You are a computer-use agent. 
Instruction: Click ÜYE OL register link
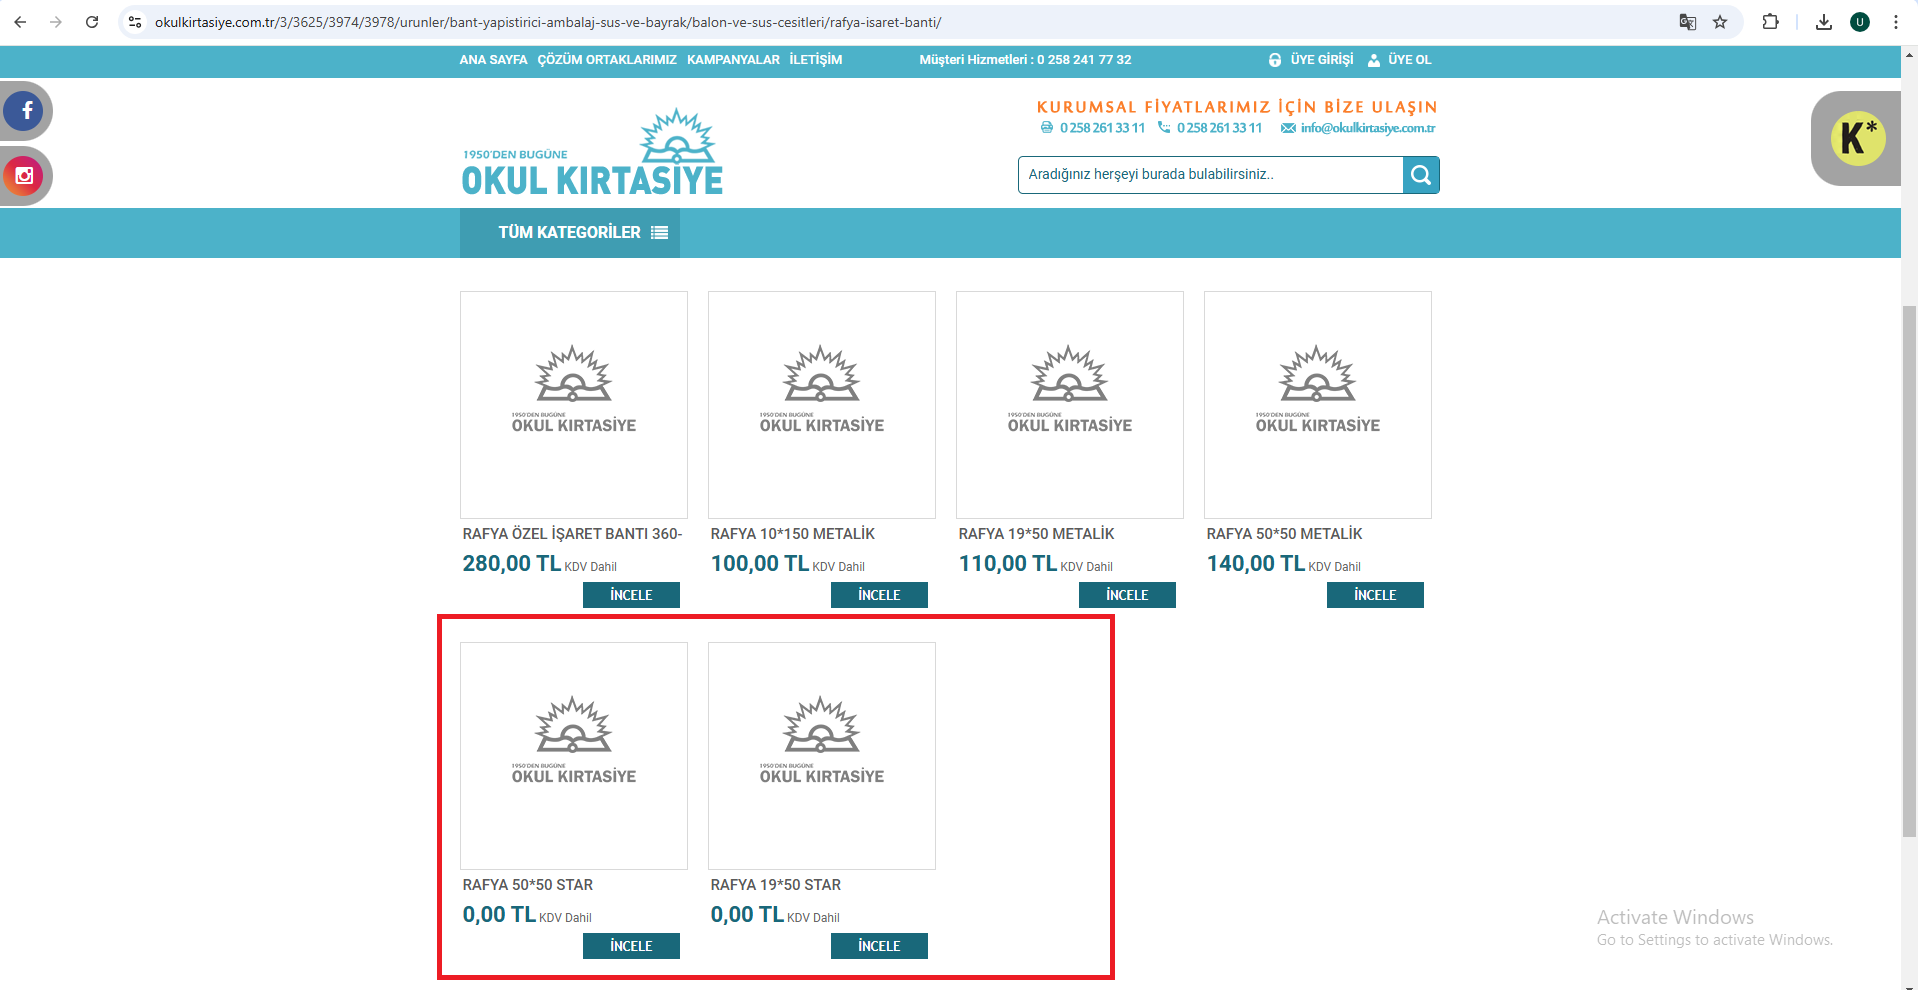pyautogui.click(x=1409, y=60)
